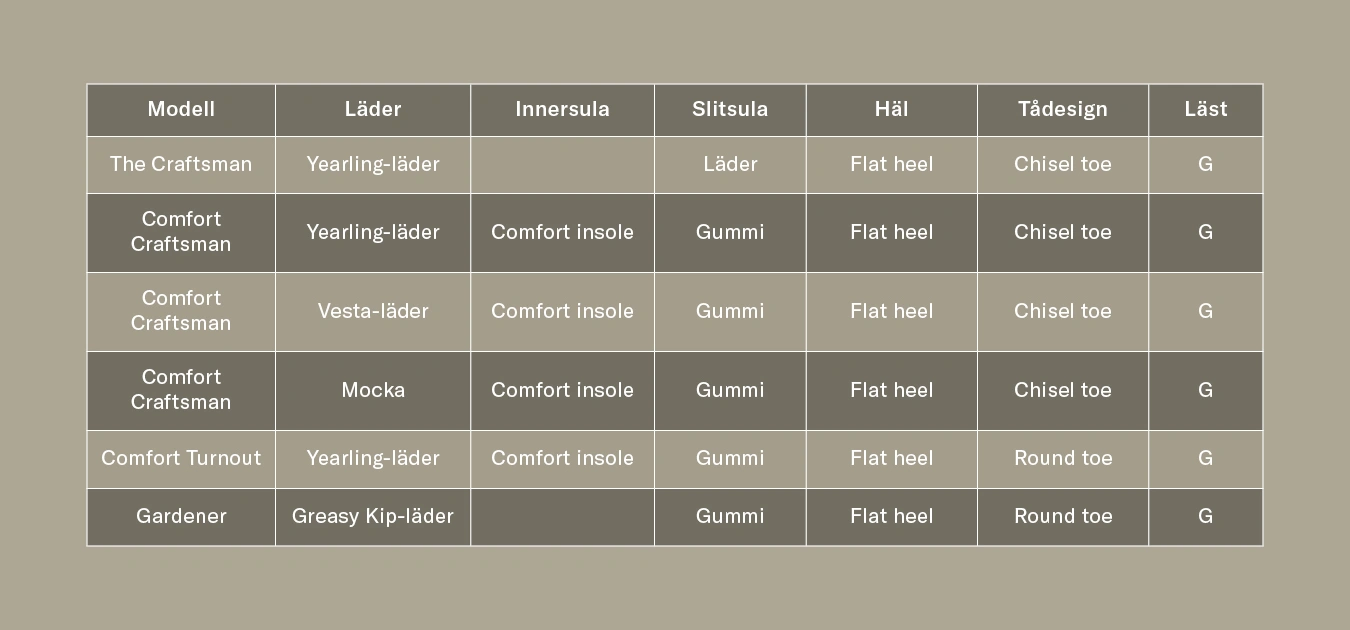The image size is (1350, 630).
Task: Click the Tådesign column header
Action: pyautogui.click(x=1063, y=110)
